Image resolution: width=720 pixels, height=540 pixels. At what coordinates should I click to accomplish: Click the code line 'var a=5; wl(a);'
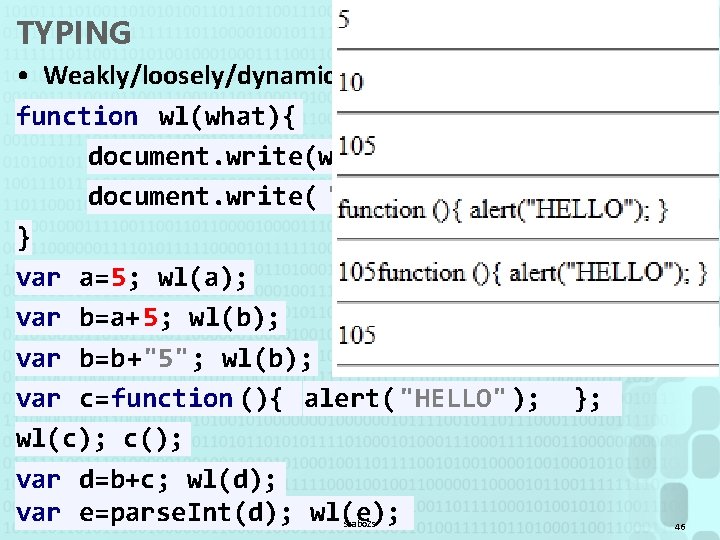coord(132,278)
